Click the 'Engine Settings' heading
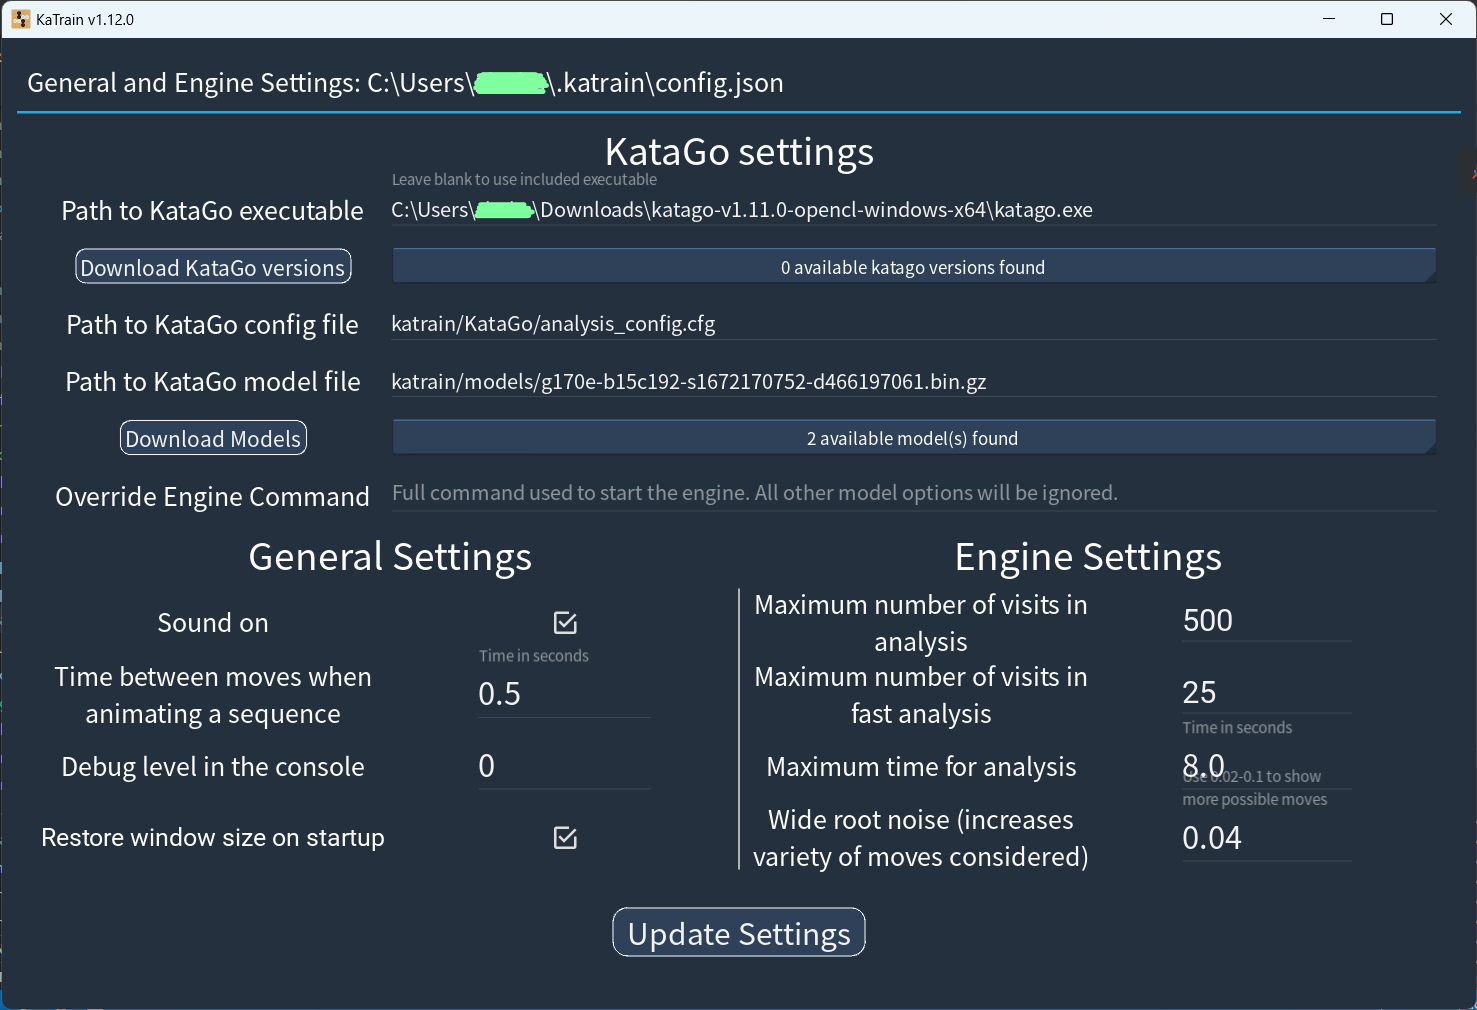Viewport: 1477px width, 1010px height. 1088,557
